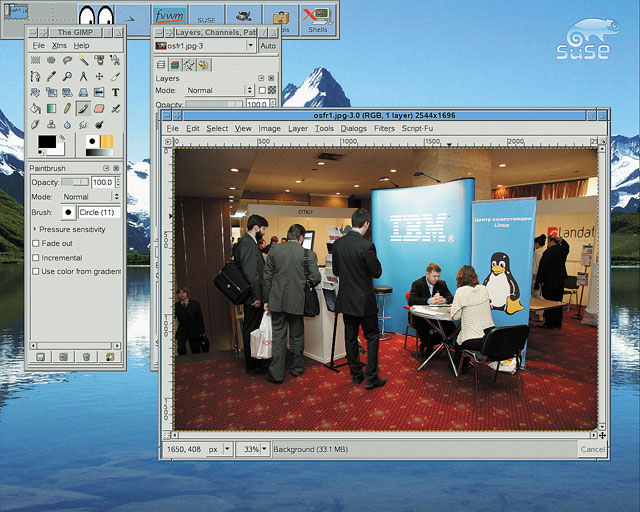This screenshot has height=512, width=640.
Task: Select the Eraser tool
Action: coord(99,109)
